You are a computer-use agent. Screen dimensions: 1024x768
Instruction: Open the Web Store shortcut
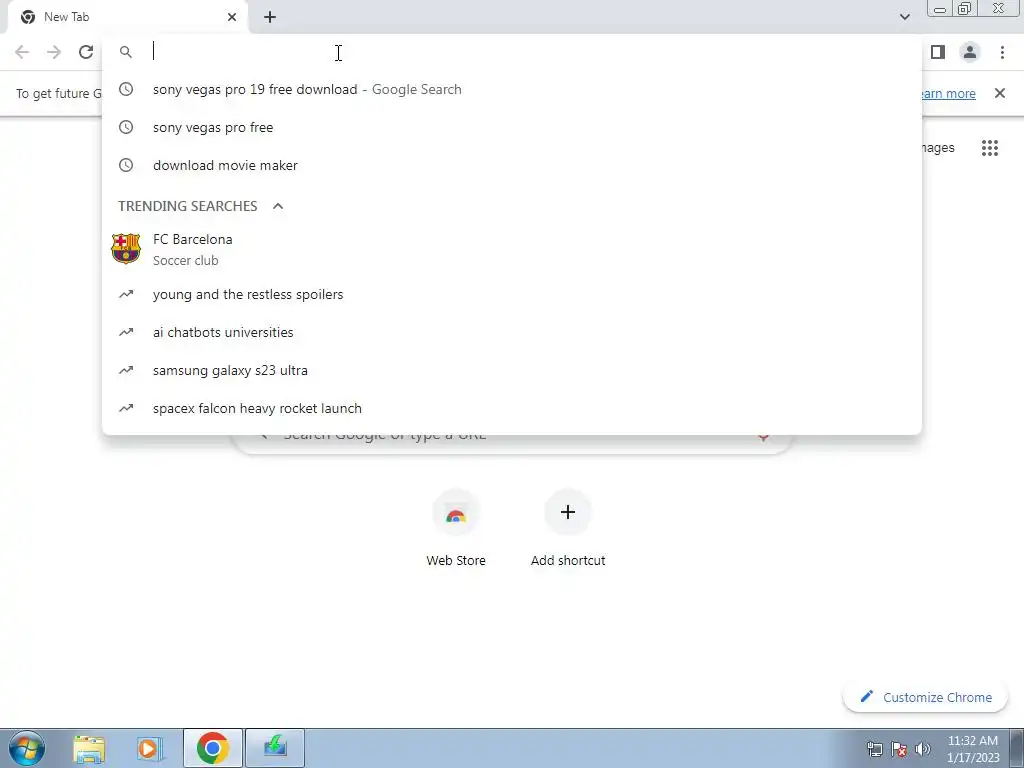[x=456, y=530]
